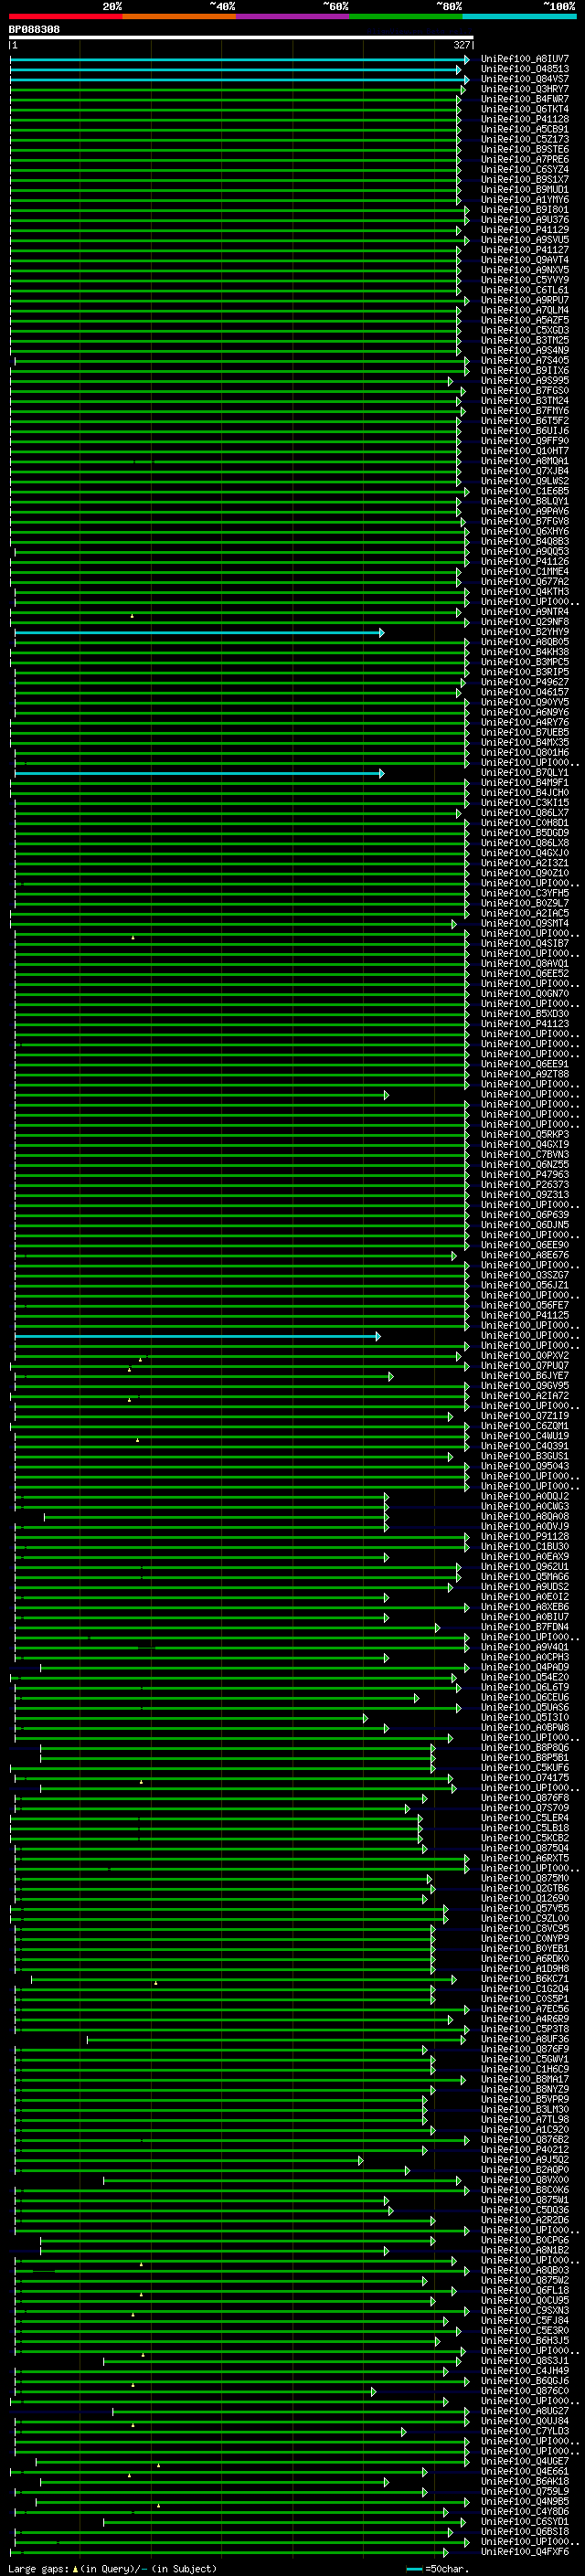Viewport: 585px width, 2576px height.
Task: Pick the UniRef100_B0CPG6 label
Action: tap(525, 2240)
